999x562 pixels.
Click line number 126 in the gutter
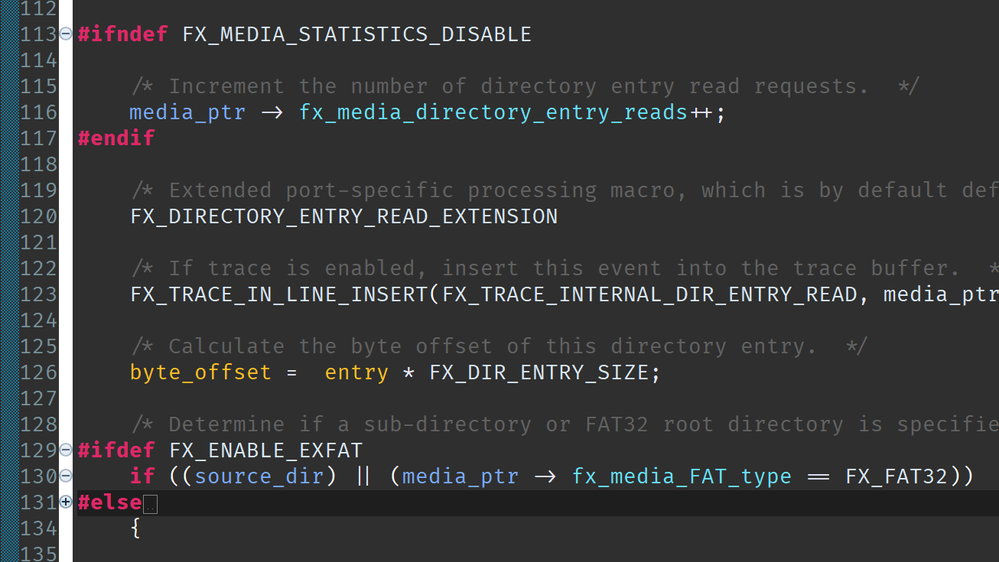point(39,372)
